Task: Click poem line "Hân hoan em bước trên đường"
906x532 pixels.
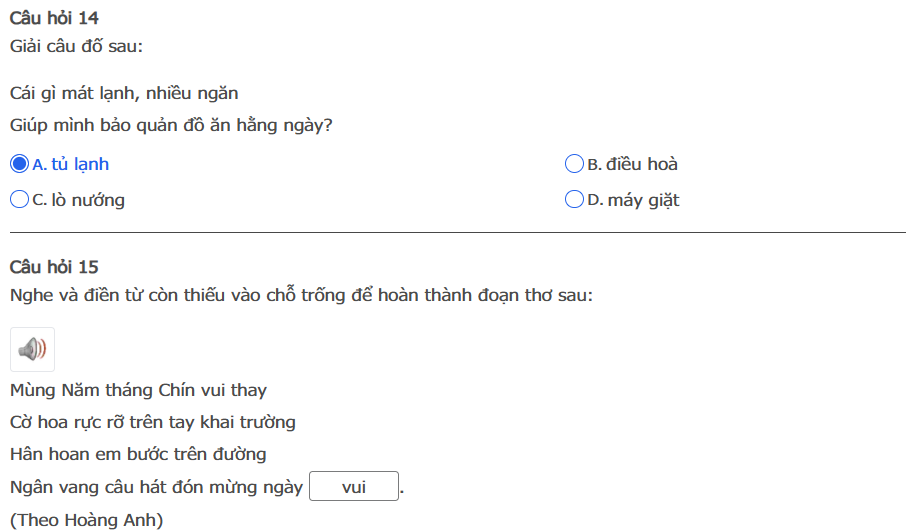Action: [x=138, y=454]
